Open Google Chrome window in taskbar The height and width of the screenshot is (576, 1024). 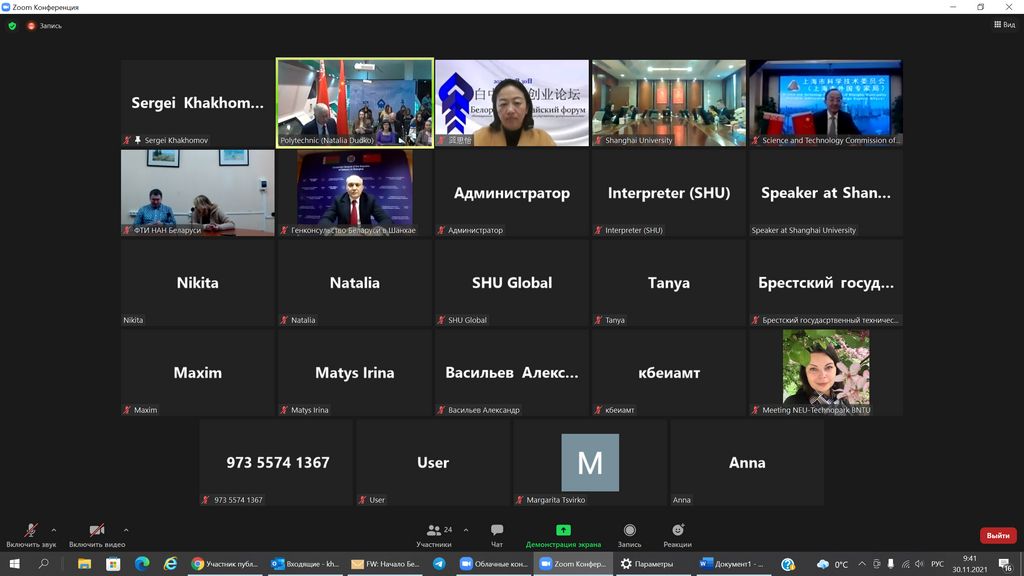tap(227, 564)
